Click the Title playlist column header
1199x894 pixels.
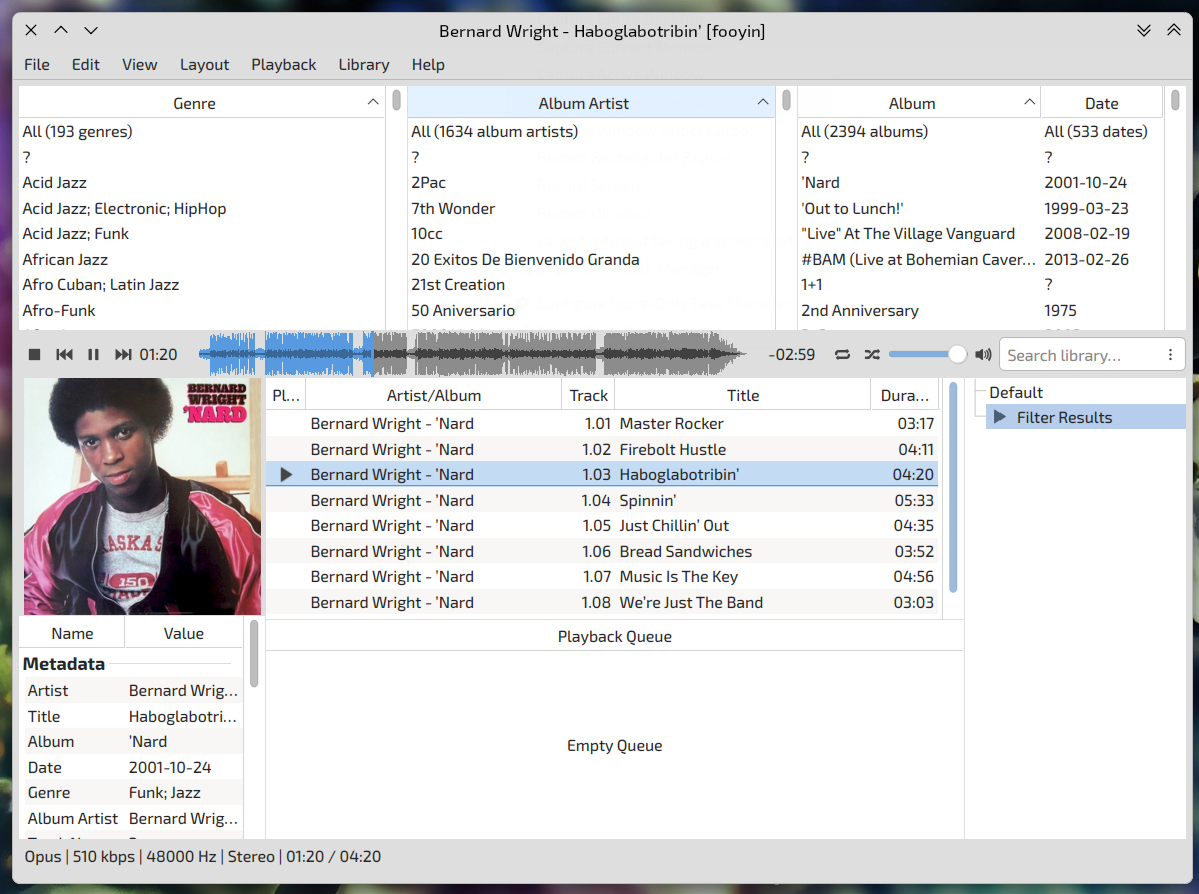tap(742, 395)
